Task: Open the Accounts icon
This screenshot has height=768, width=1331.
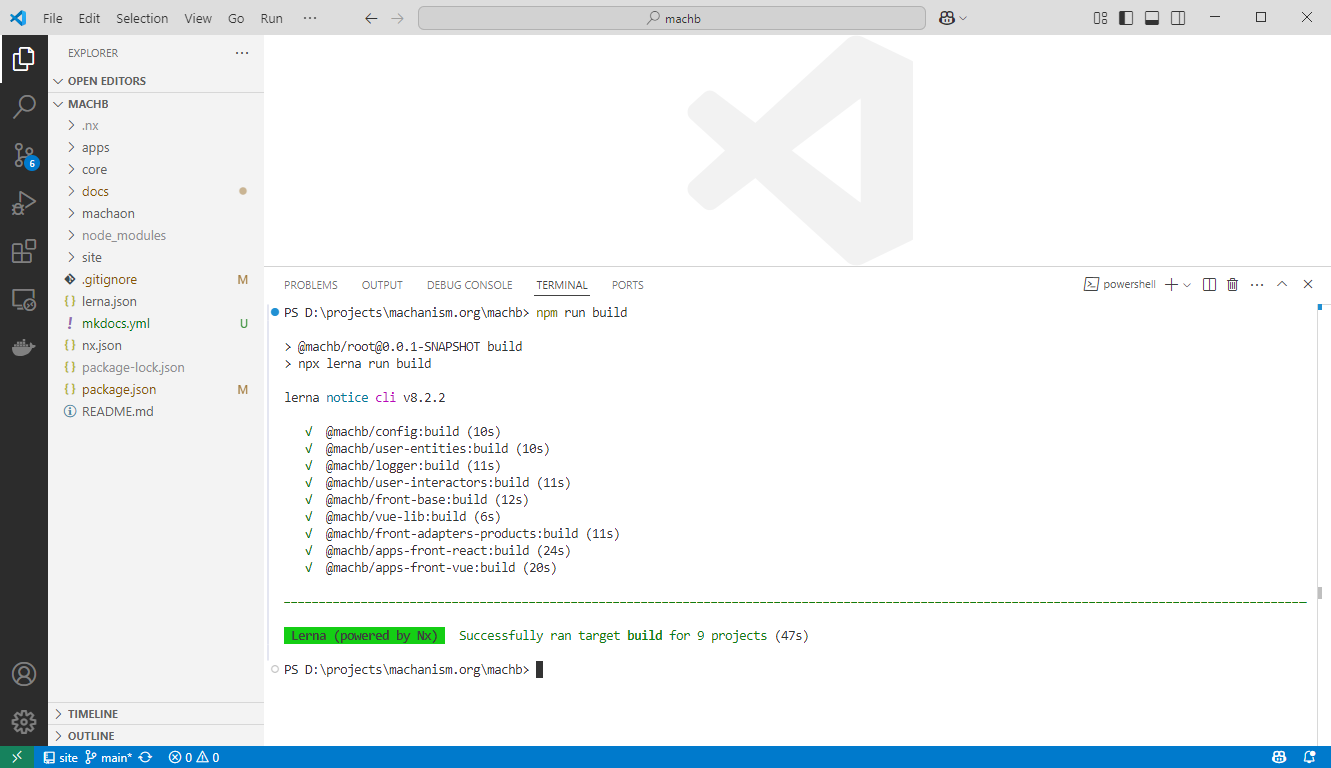Action: pyautogui.click(x=24, y=674)
